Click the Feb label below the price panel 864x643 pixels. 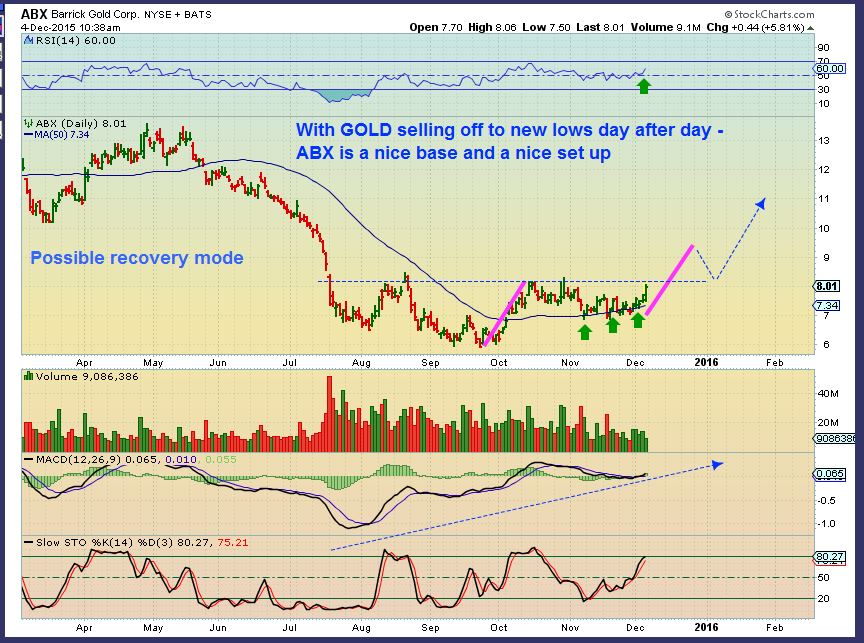pos(774,362)
